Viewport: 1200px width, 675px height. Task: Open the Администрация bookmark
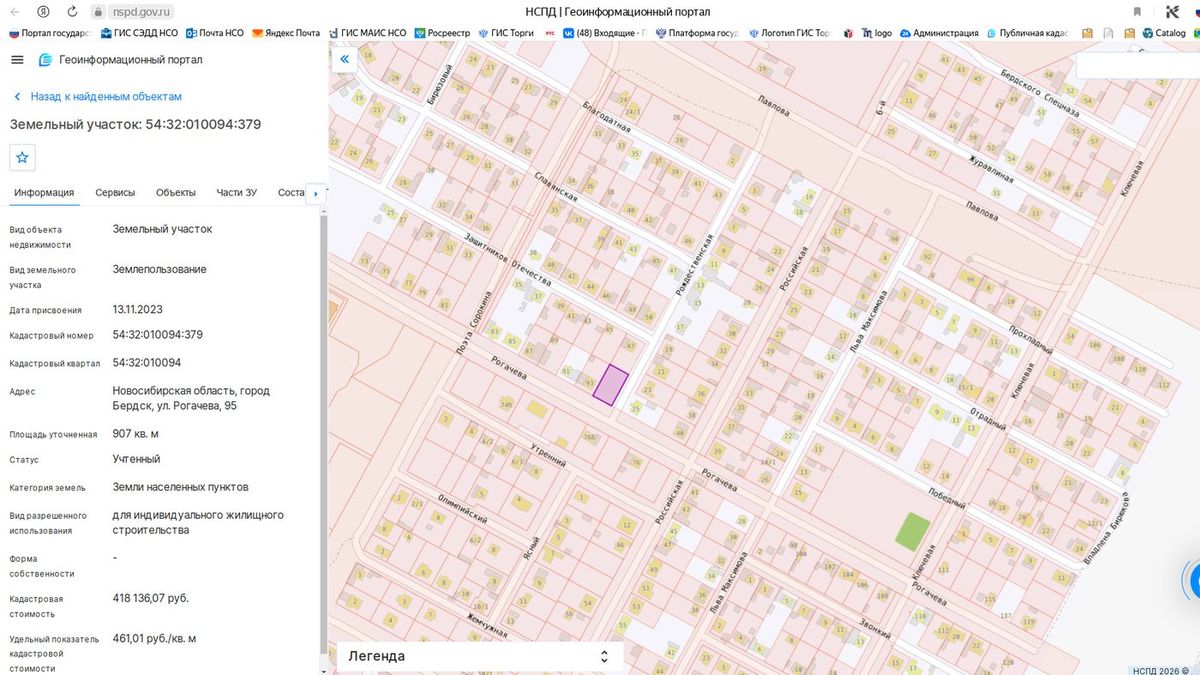tap(939, 33)
